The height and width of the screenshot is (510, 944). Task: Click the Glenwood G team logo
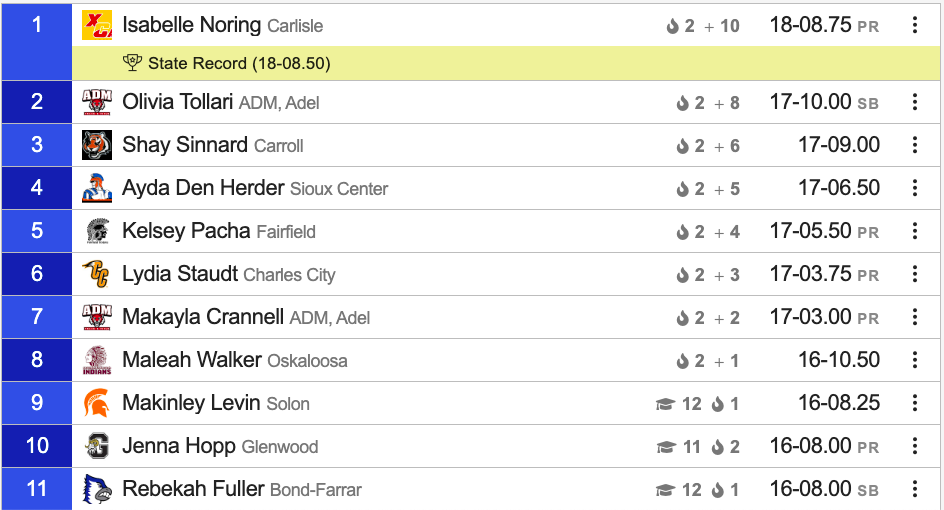(x=97, y=446)
